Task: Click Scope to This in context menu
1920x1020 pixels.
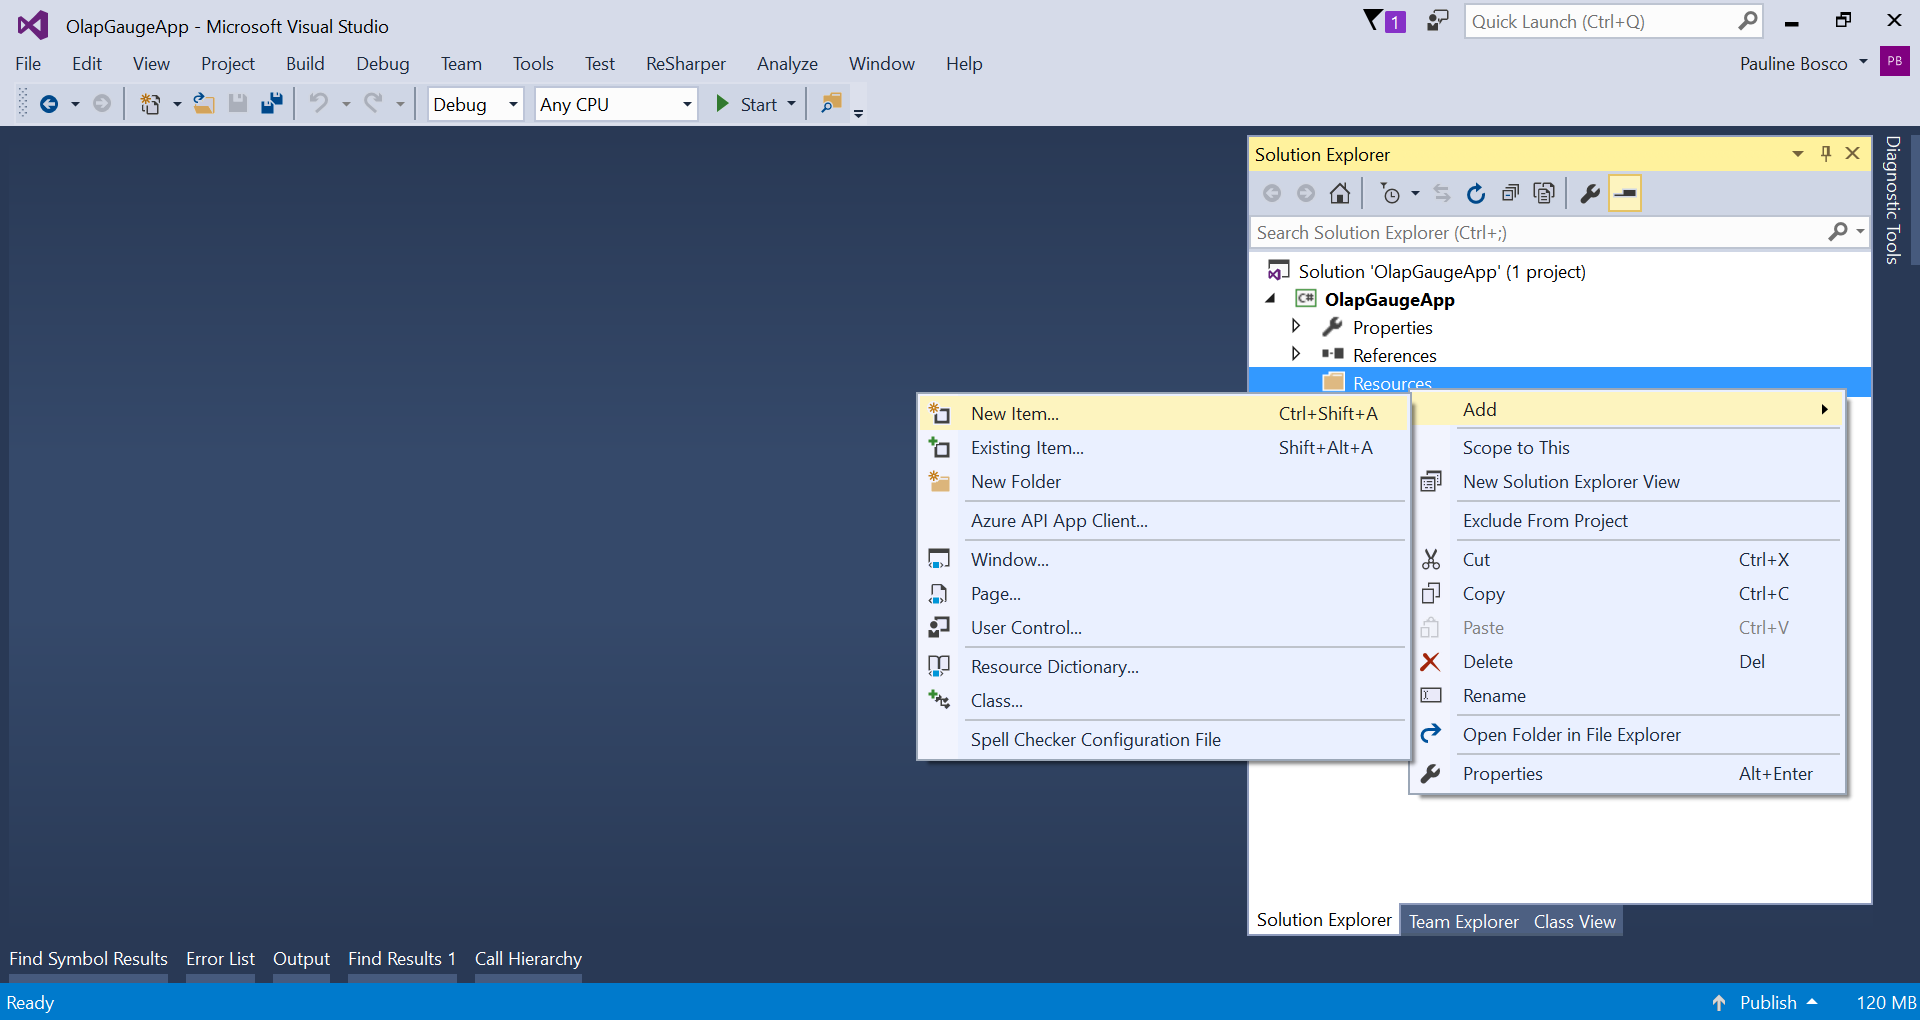Action: click(1627, 447)
